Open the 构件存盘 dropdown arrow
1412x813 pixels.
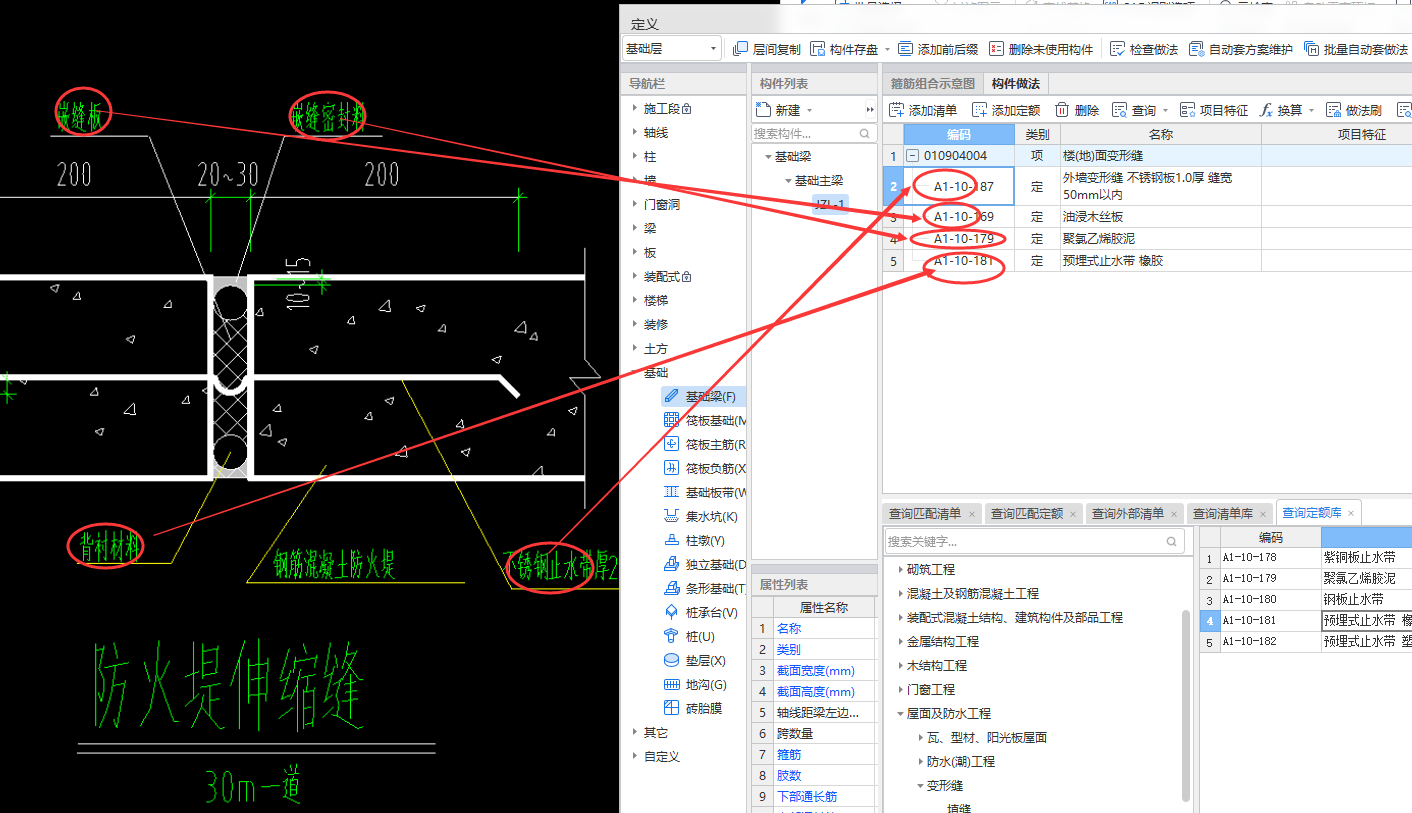click(886, 49)
